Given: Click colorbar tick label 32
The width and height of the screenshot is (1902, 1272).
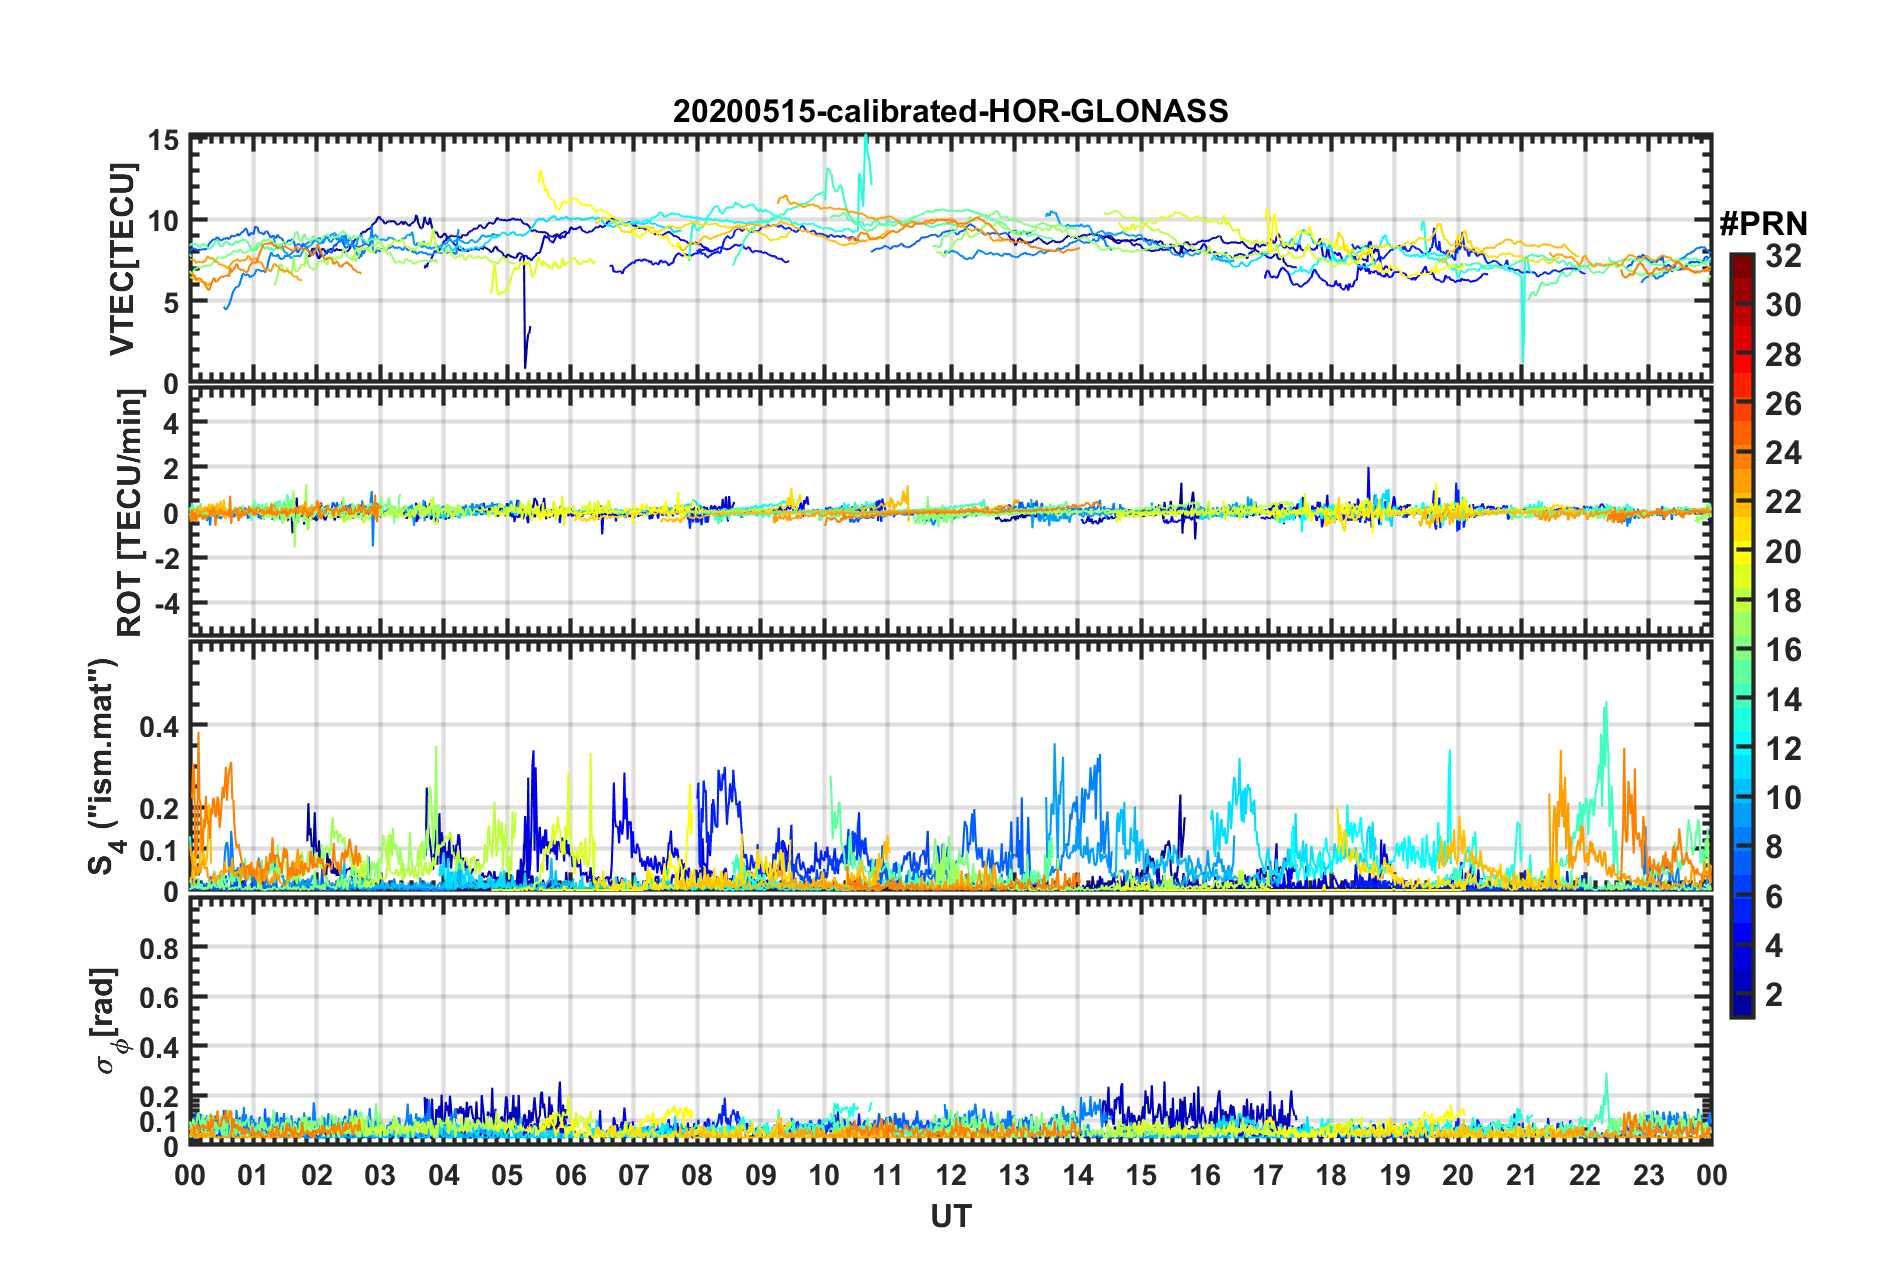Looking at the screenshot, I should pos(1783,256).
